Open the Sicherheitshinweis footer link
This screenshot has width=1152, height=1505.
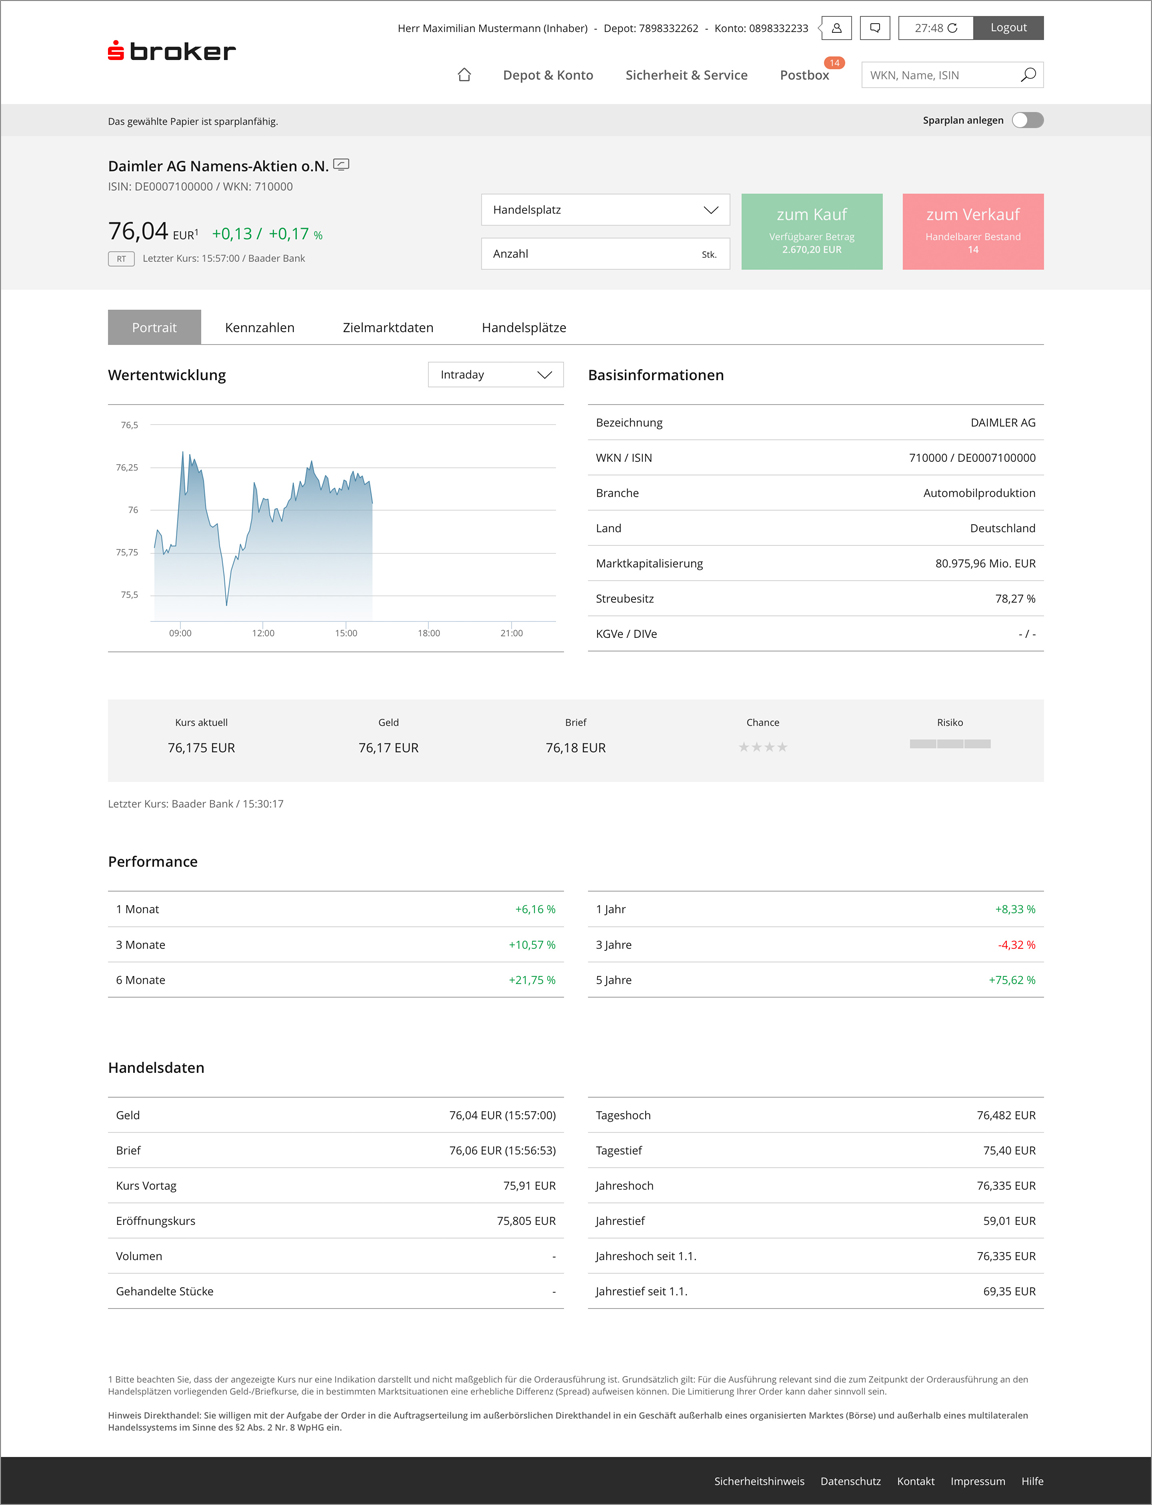(x=759, y=1481)
